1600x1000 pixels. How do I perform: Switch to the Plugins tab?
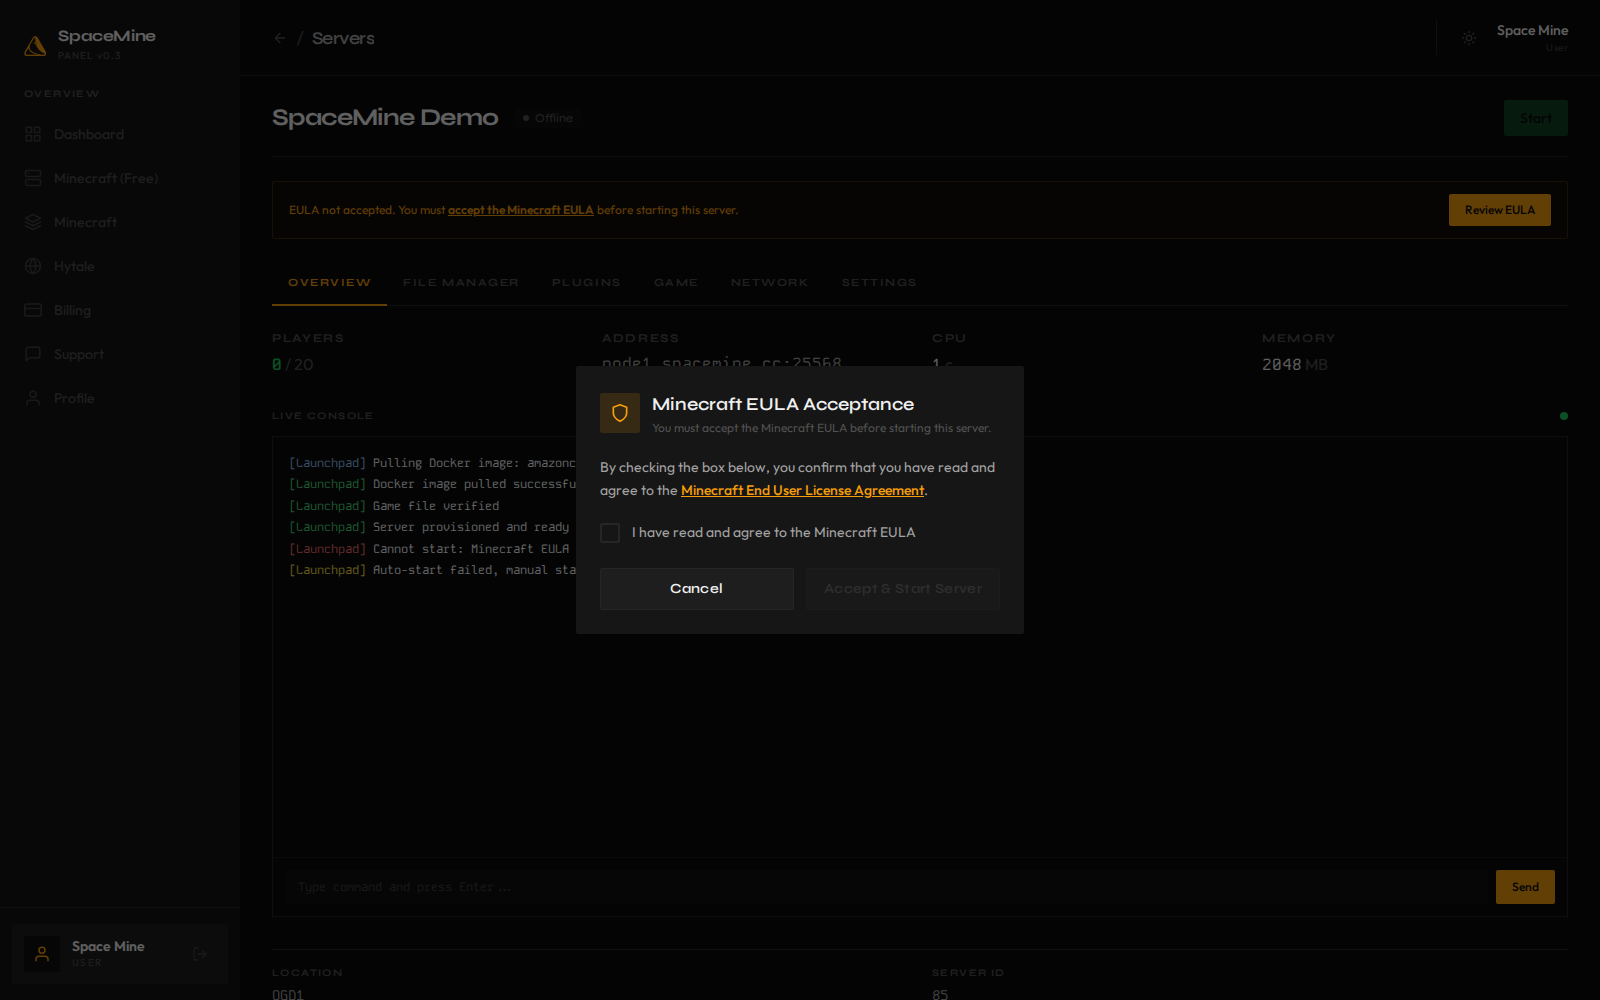pos(586,283)
